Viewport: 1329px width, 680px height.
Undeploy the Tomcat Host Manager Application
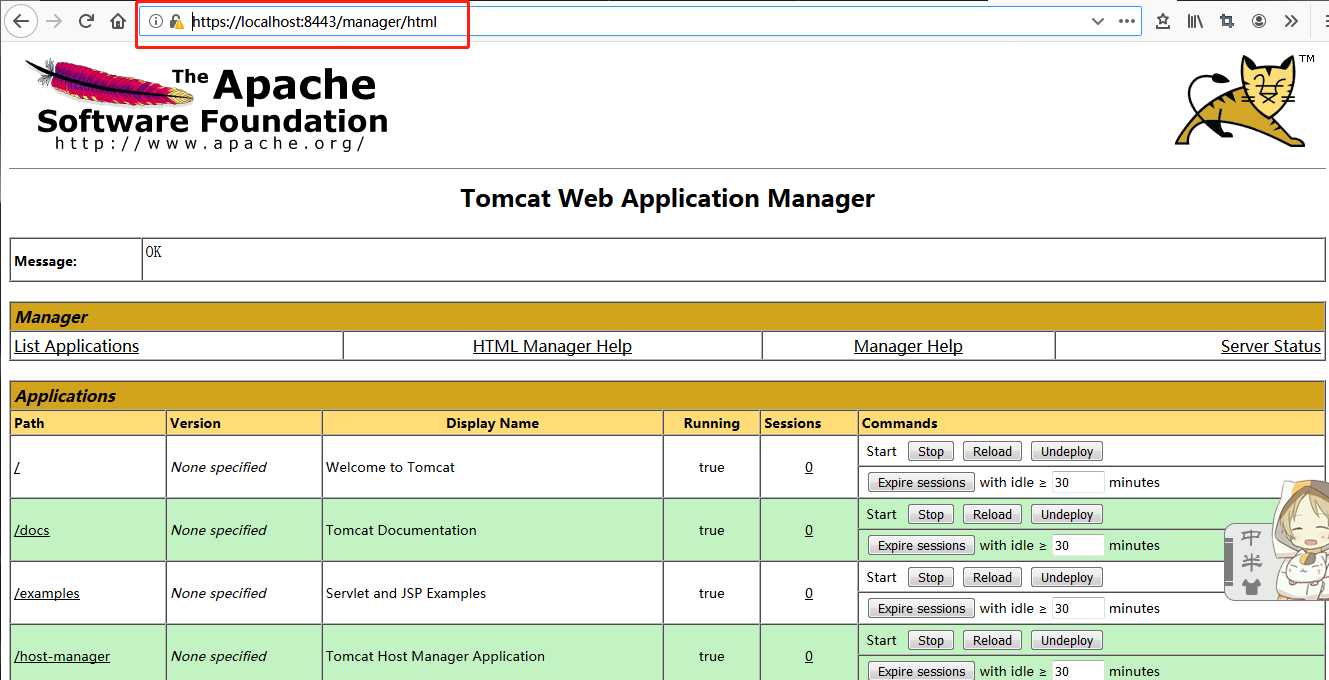click(1067, 641)
